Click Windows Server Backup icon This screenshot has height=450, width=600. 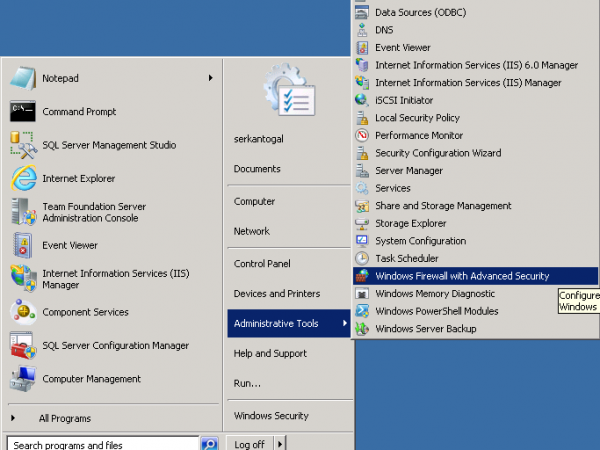[362, 329]
